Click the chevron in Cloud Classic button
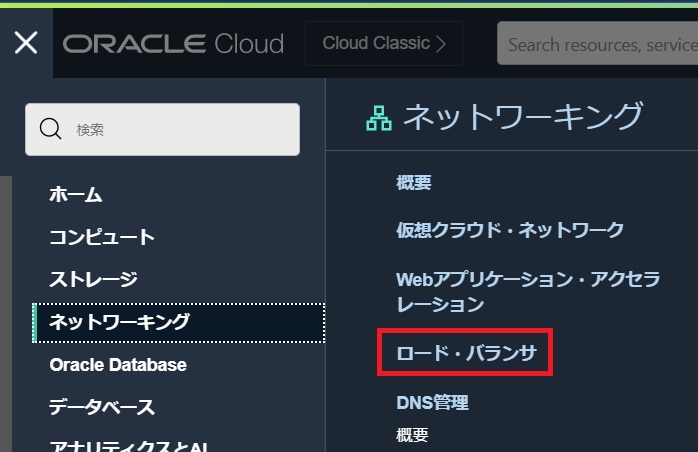 tap(441, 44)
